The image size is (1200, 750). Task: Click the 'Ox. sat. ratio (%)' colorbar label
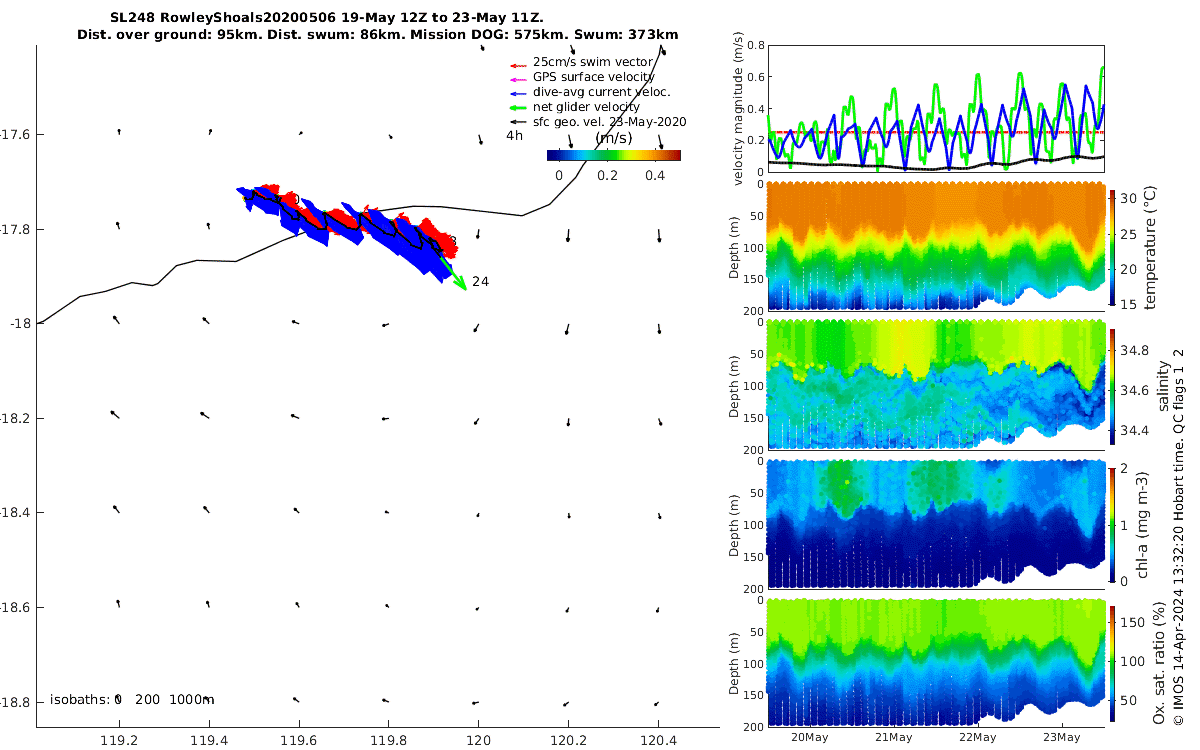pyautogui.click(x=1159, y=663)
